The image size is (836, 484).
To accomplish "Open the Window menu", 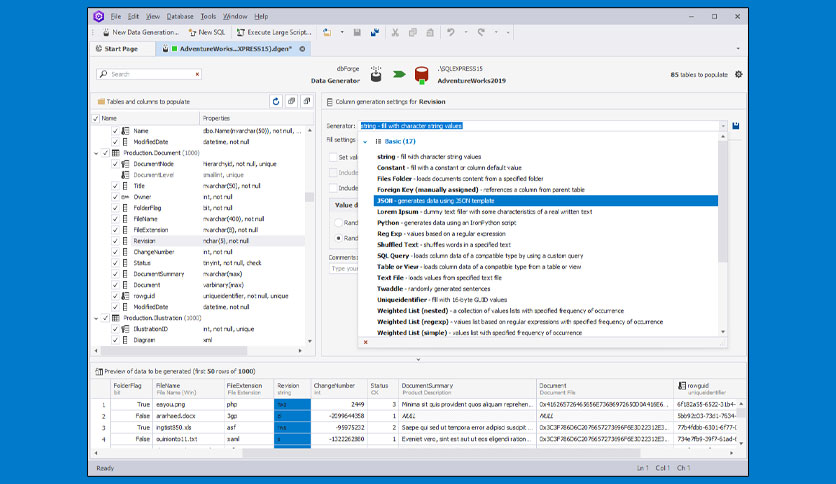I will click(x=235, y=17).
